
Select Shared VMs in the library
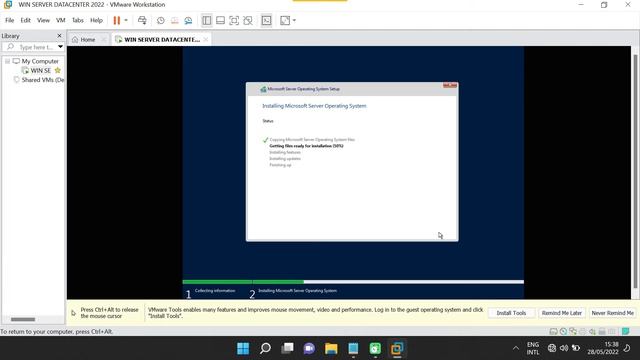42,80
